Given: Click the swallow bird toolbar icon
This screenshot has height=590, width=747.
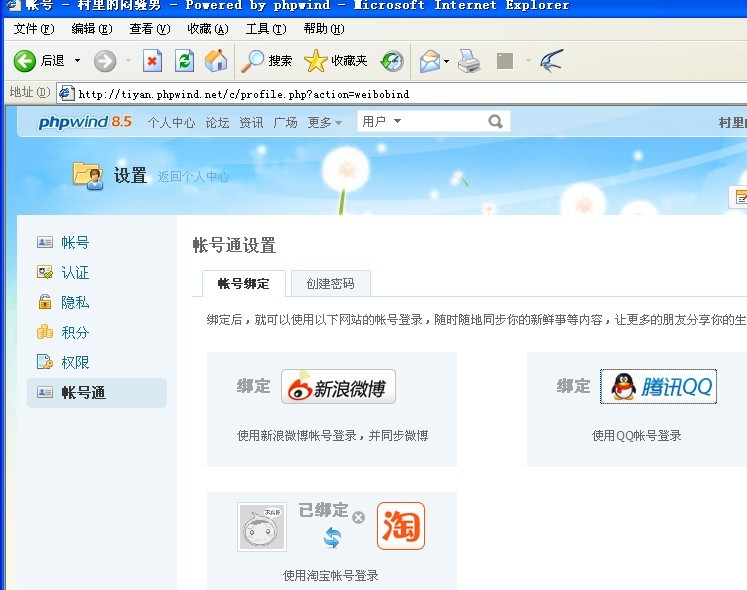Looking at the screenshot, I should 552,61.
